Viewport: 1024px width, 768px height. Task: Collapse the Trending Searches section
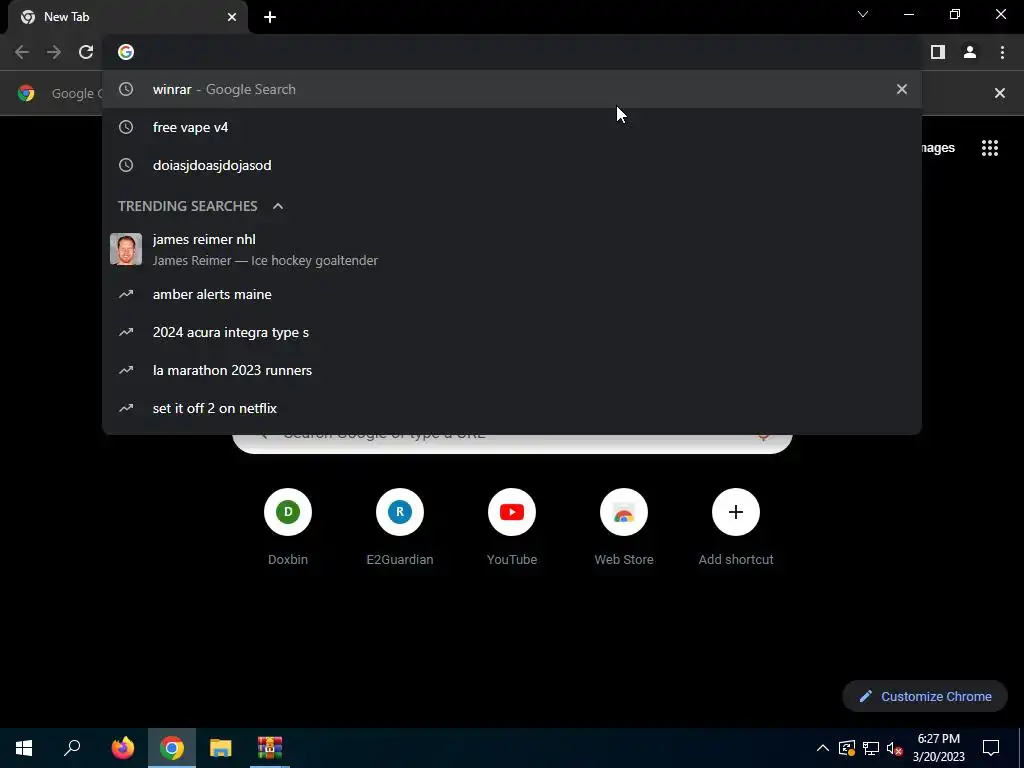pos(278,206)
